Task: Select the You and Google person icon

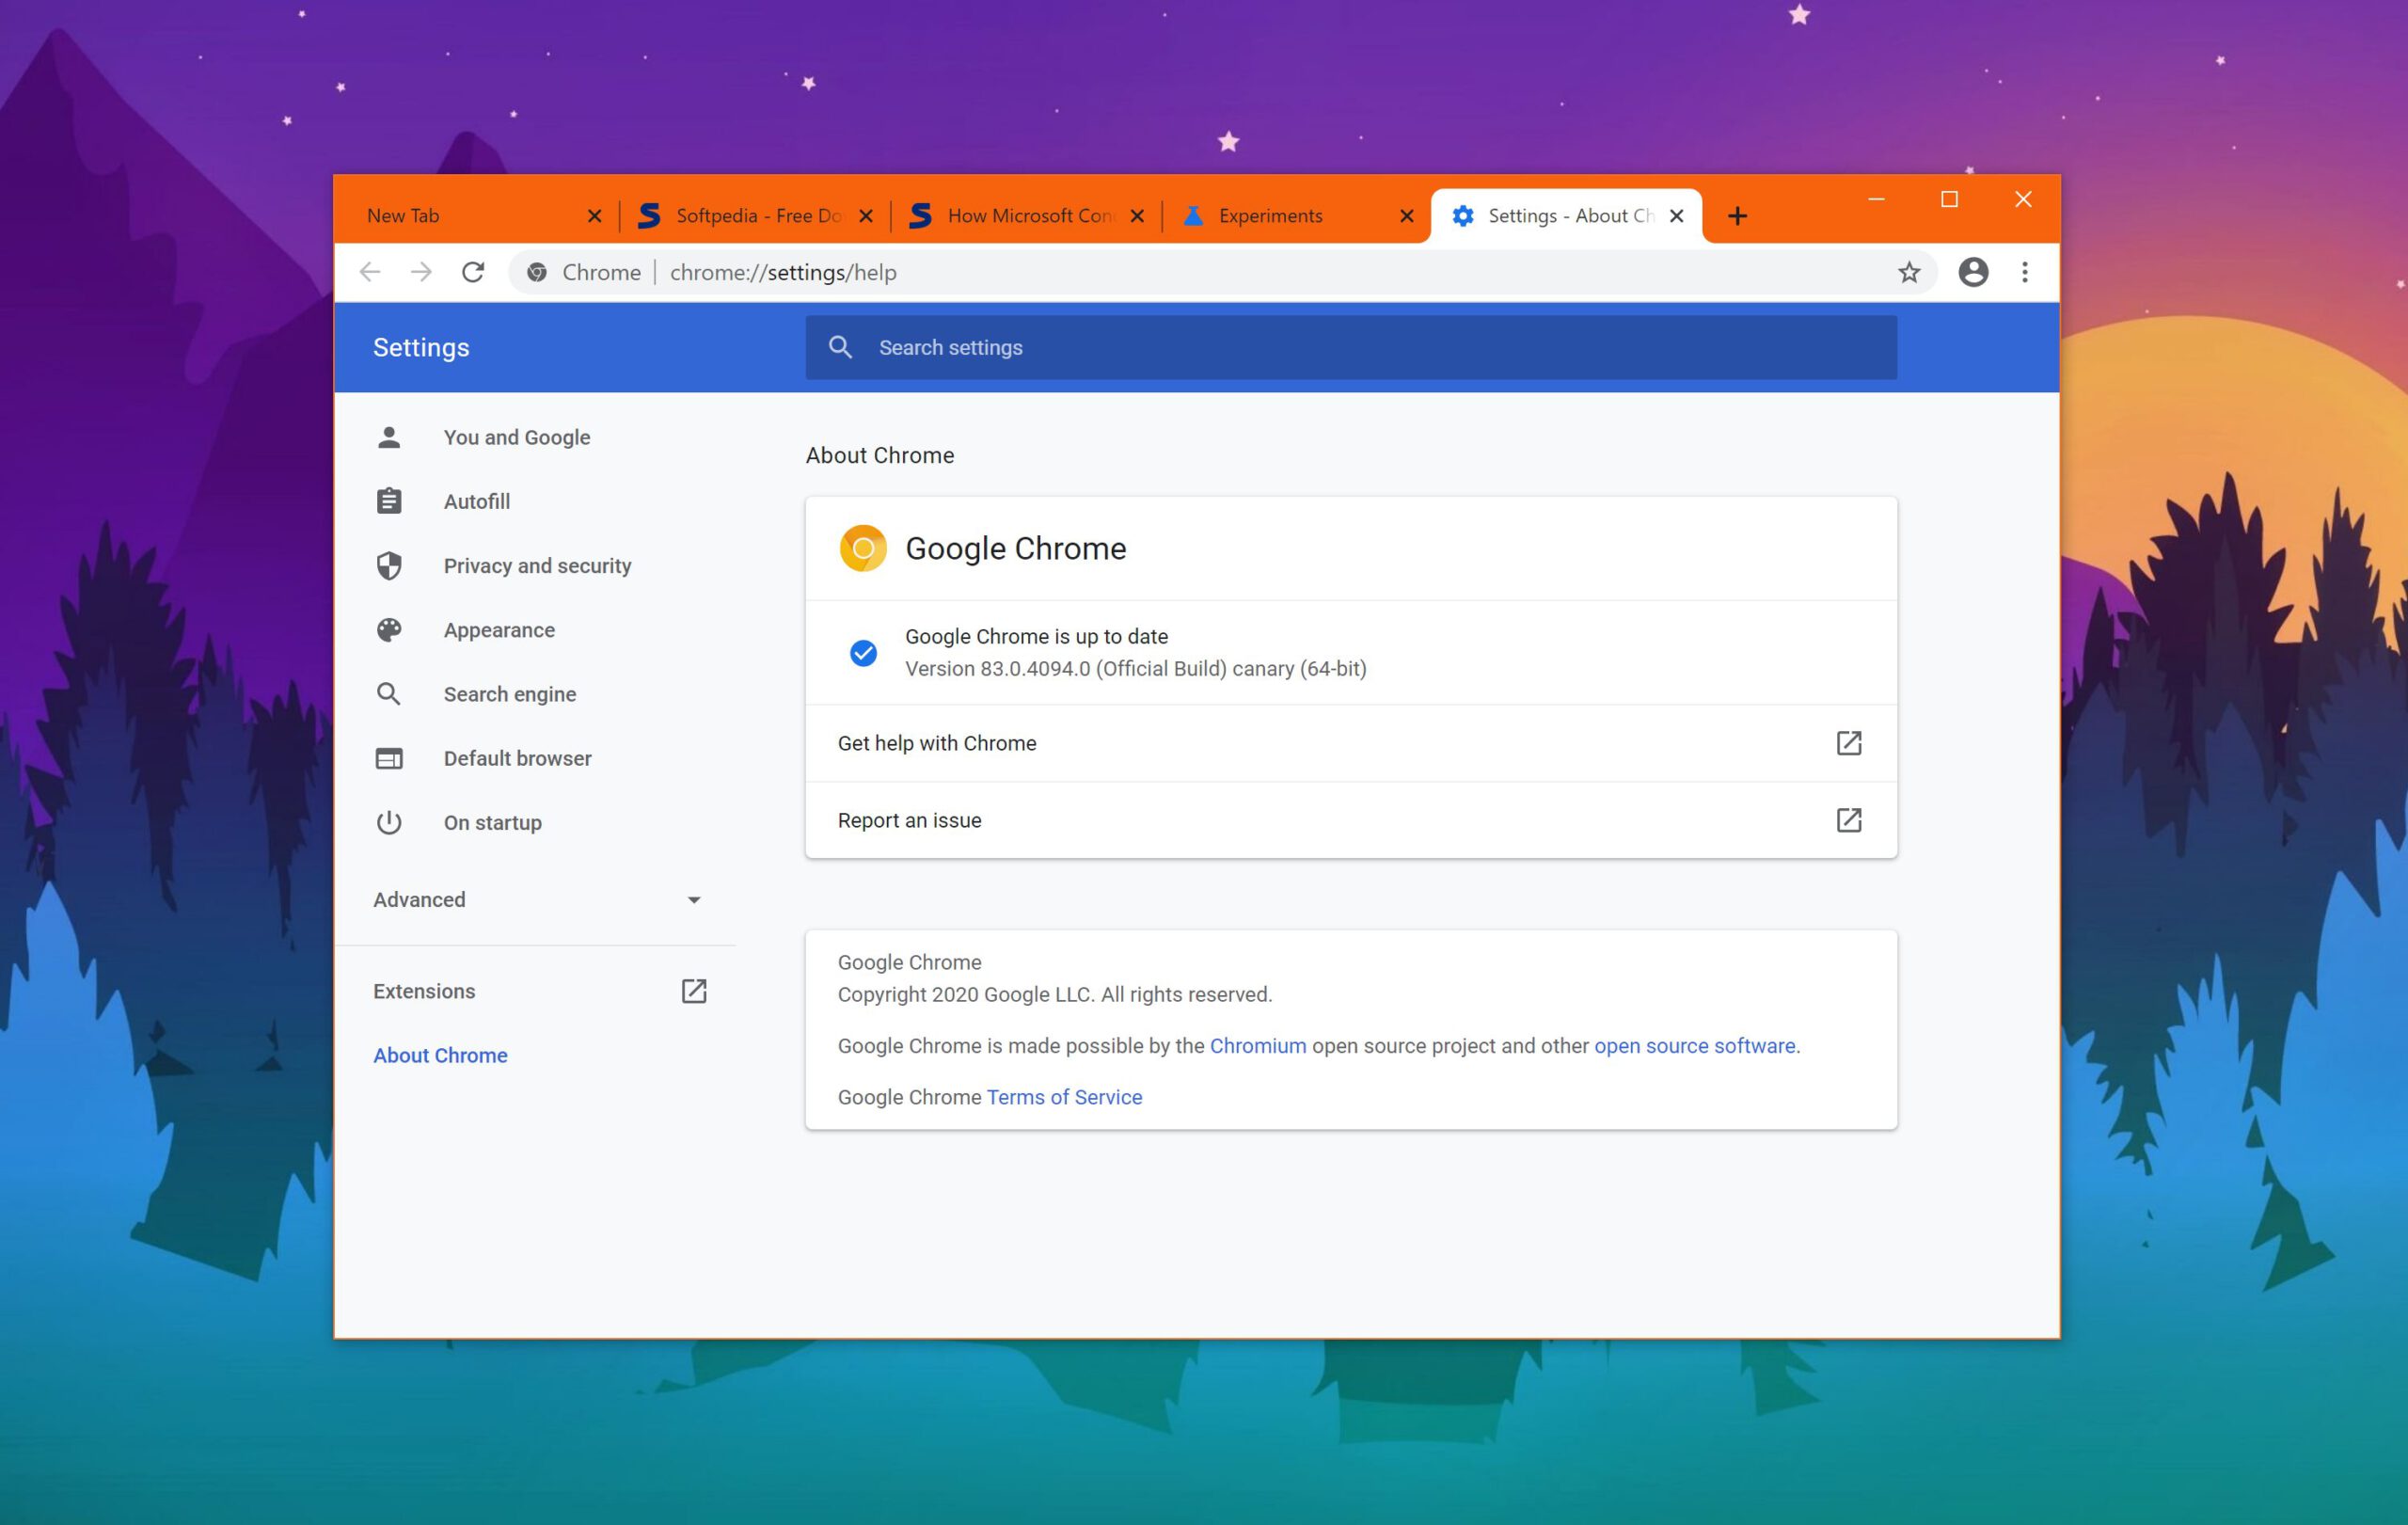Action: [x=389, y=436]
